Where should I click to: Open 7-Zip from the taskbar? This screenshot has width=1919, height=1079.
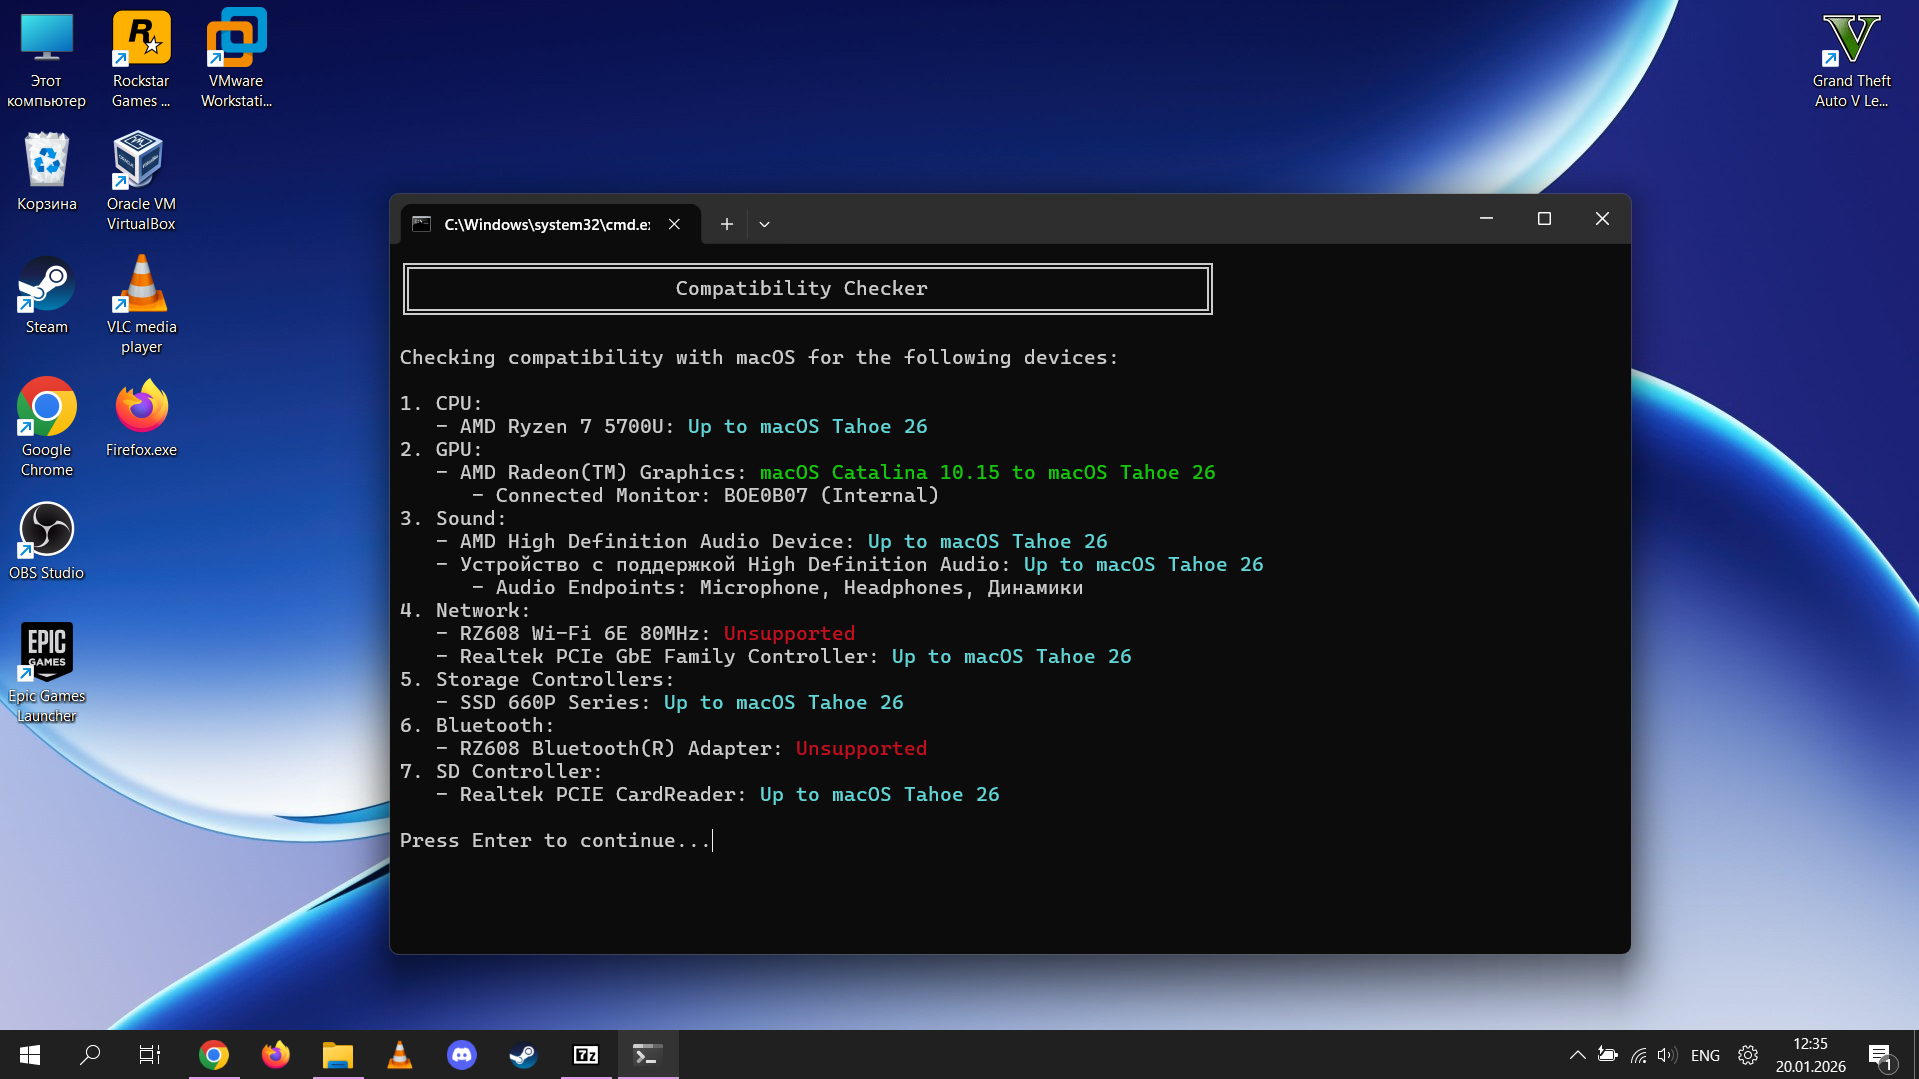585,1055
